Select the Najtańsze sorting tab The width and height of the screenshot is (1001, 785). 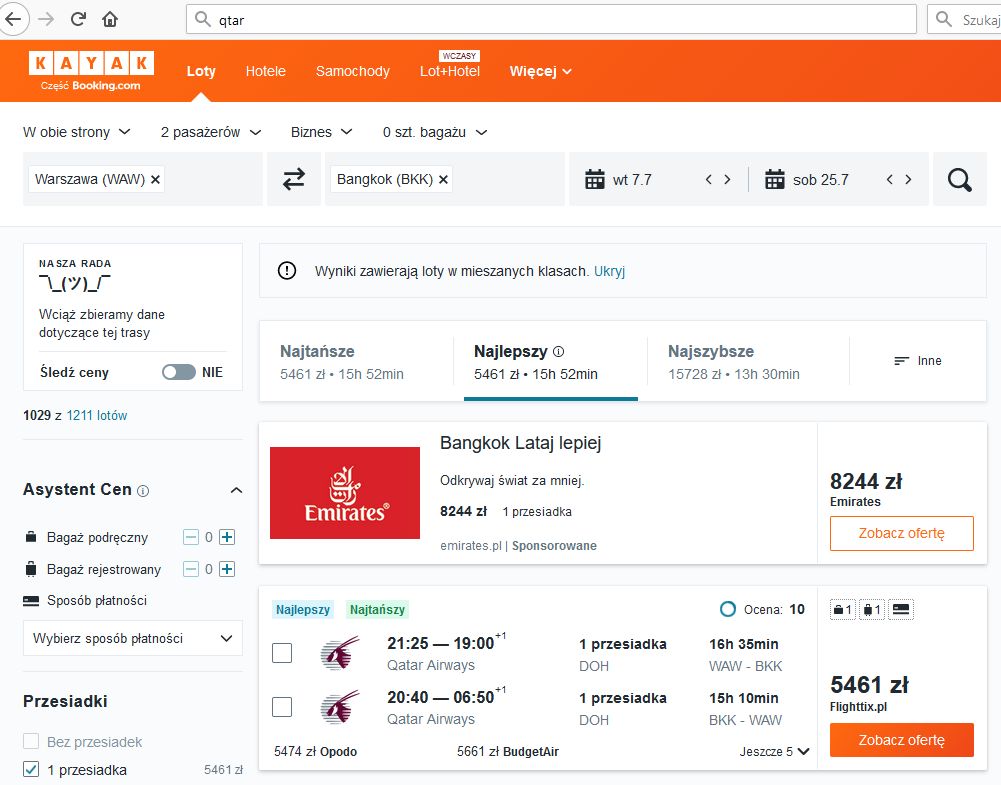(x=356, y=361)
